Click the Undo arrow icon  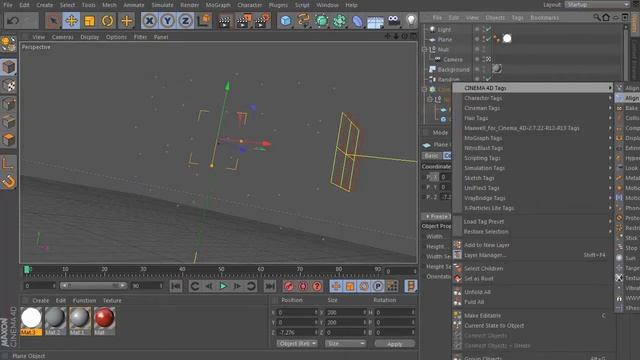[x=13, y=20]
